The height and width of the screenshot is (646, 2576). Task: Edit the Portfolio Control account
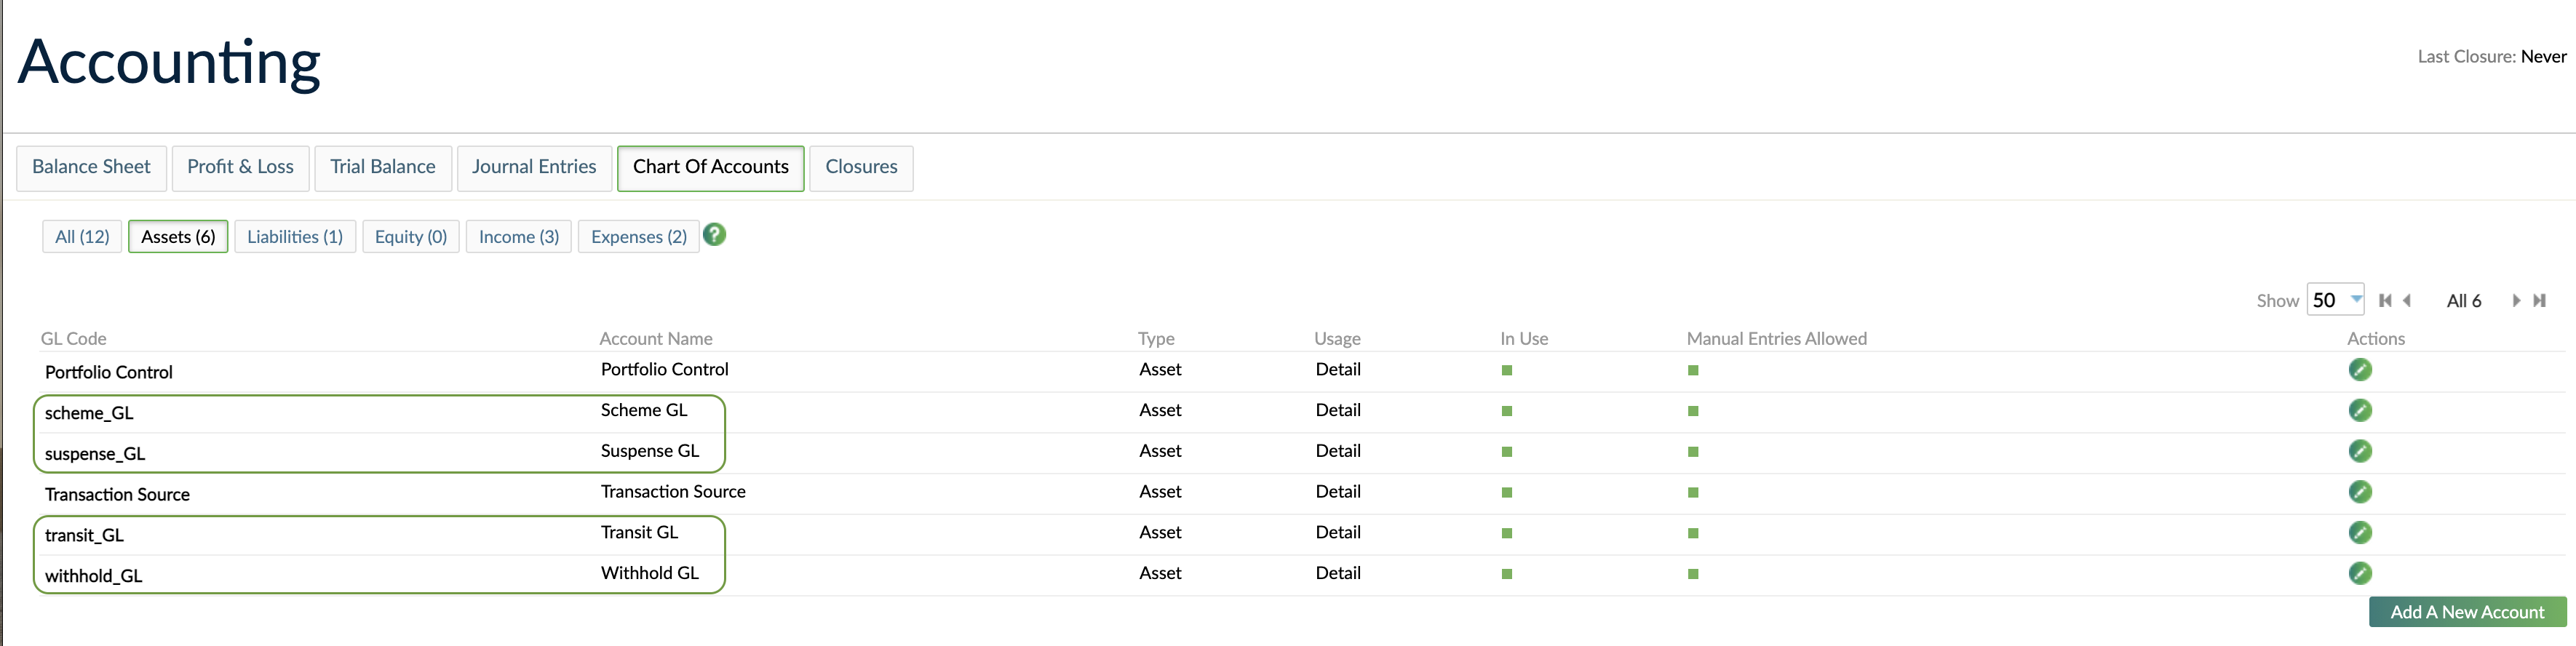[x=2359, y=370]
